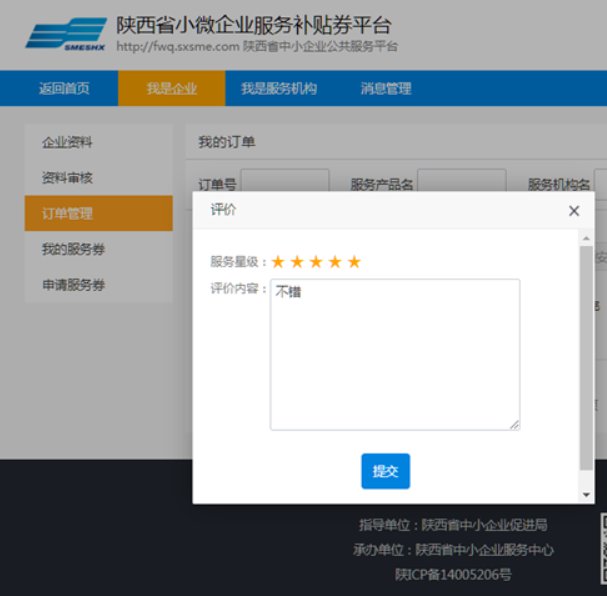Switch to 我是企业 tab

click(171, 89)
